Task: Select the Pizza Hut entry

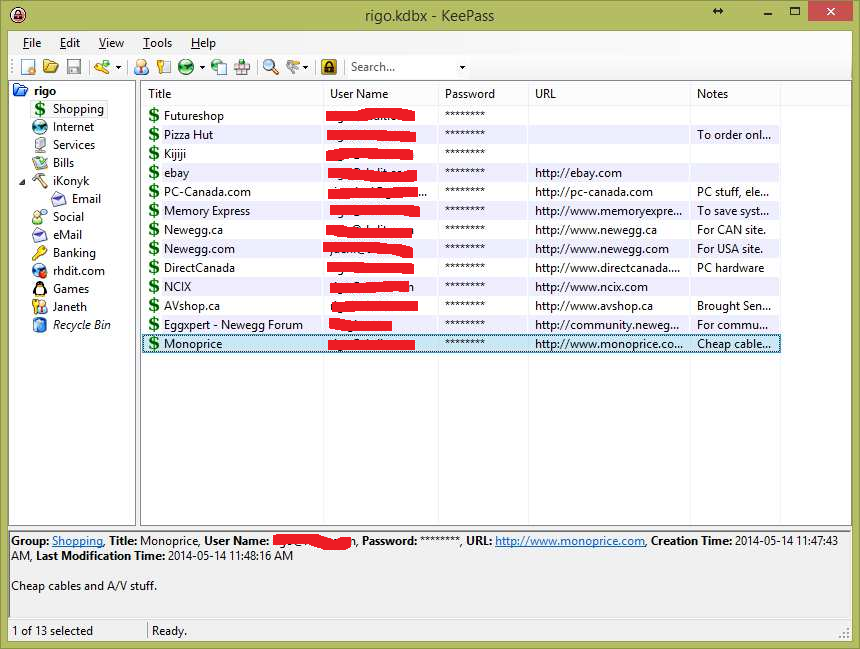Action: click(188, 135)
